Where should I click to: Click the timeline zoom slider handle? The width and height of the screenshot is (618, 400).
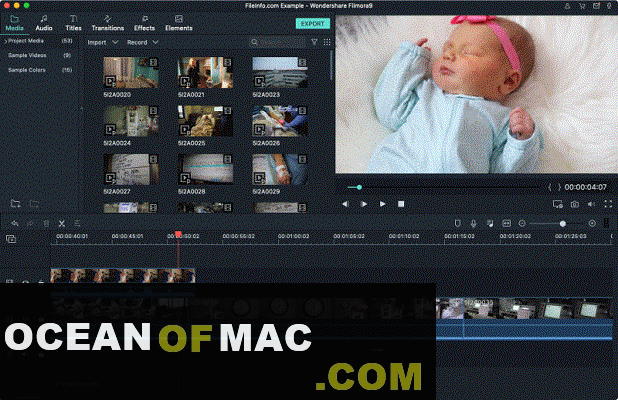click(562, 223)
